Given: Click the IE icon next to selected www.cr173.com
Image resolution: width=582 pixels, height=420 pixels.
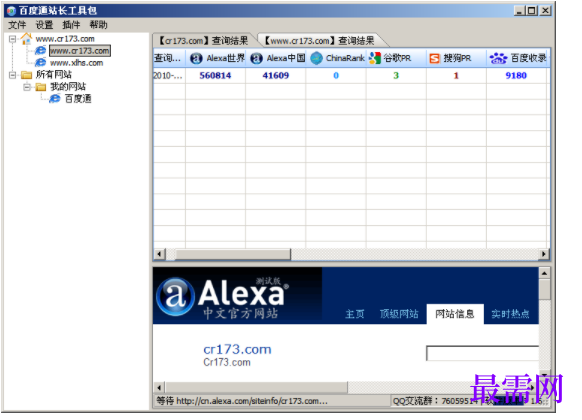Looking at the screenshot, I should [x=40, y=50].
